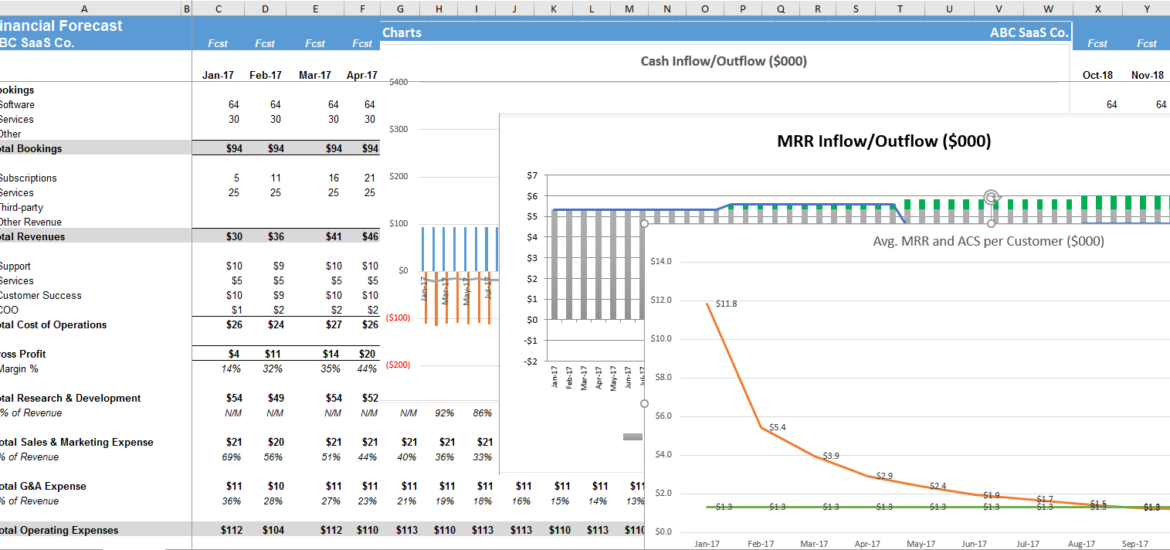The width and height of the screenshot is (1170, 550).
Task: Click the $5.4 data label for Feb-17
Action: [777, 427]
